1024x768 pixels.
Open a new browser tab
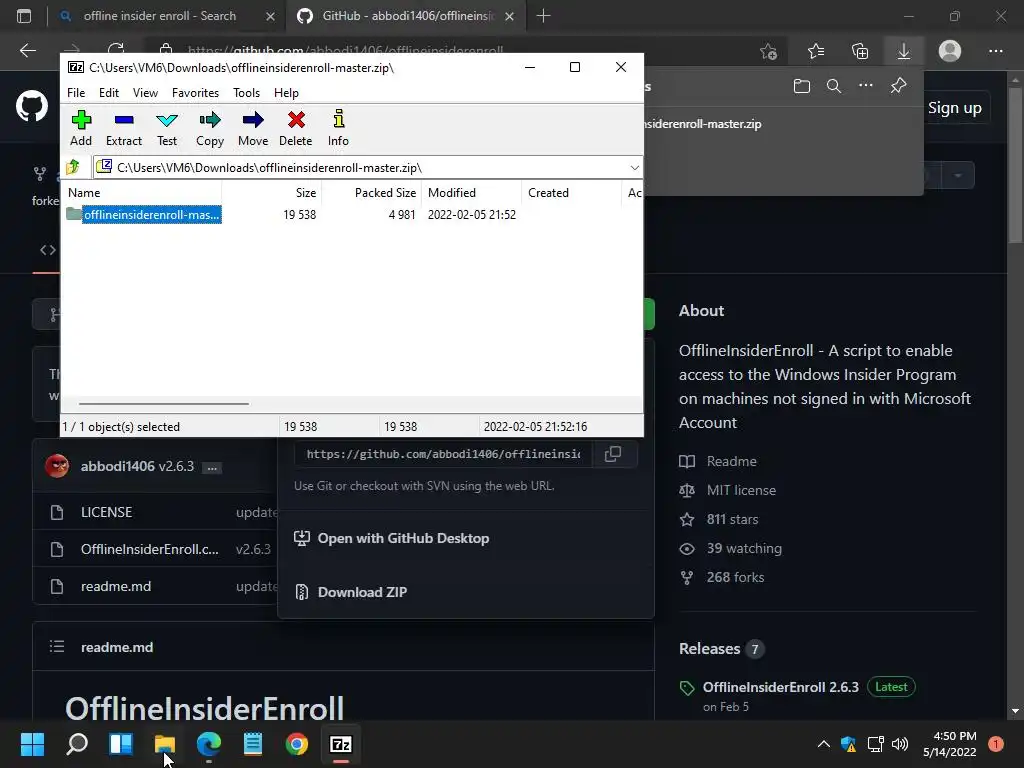543,16
